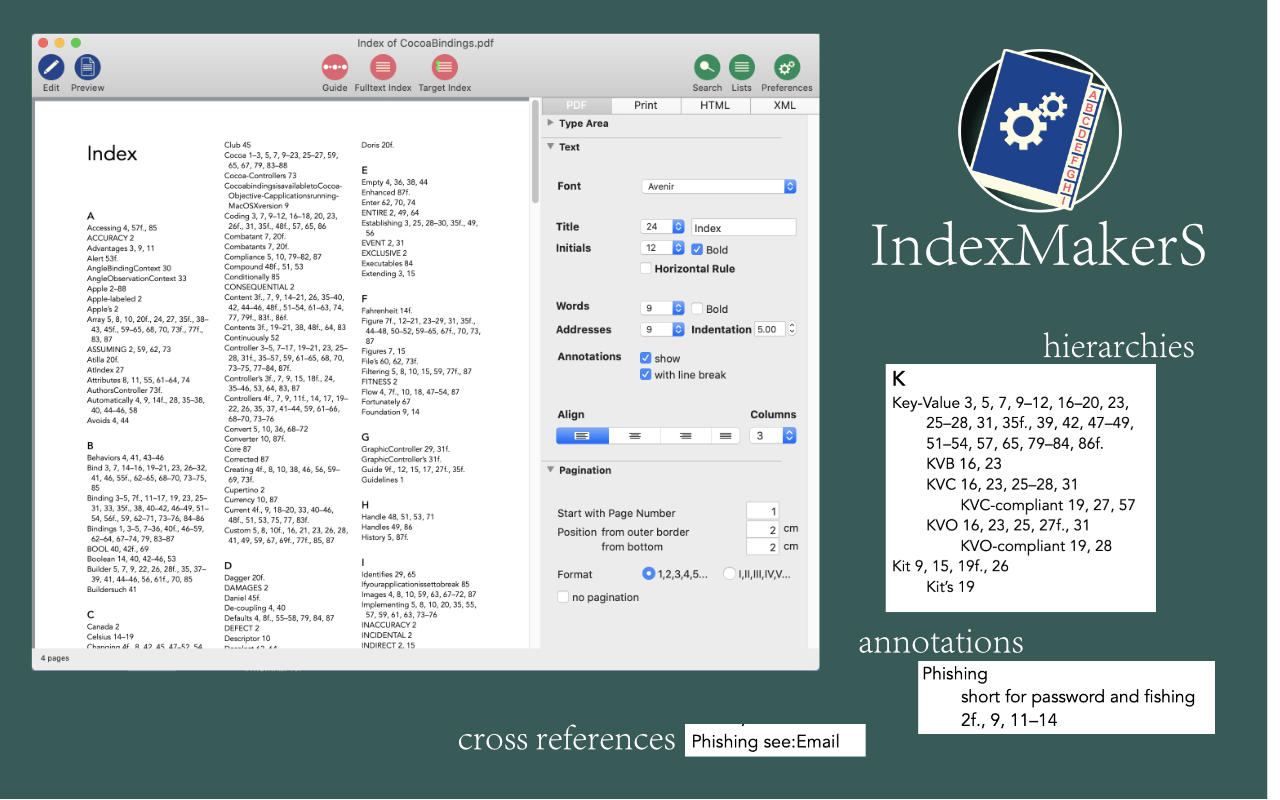Open the Preview document icon

pos(87,67)
